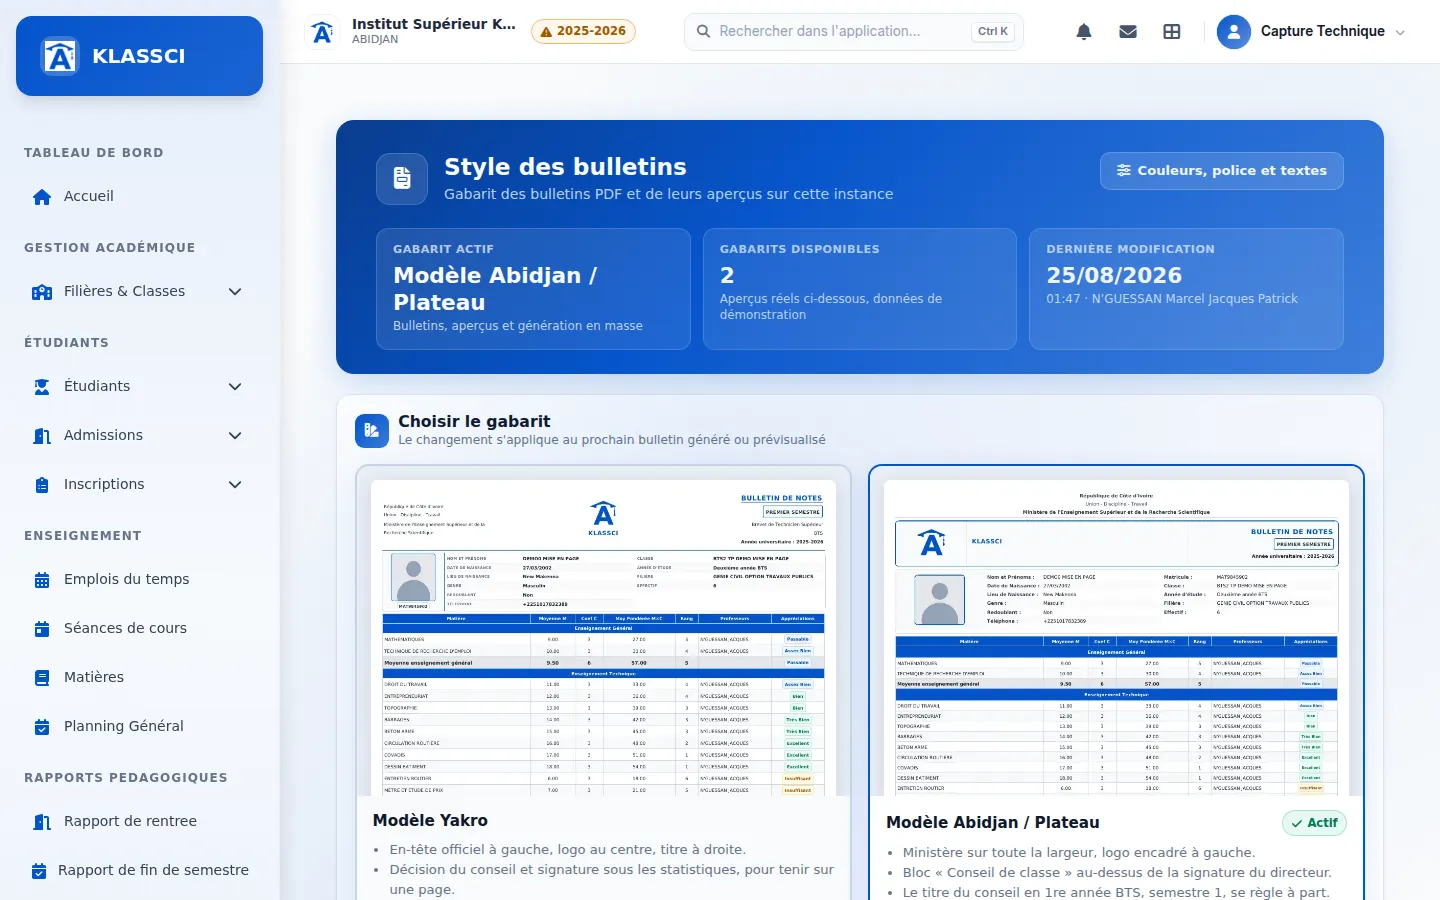Click the Inscriptions clipboard icon
Screen dimensions: 1440x900
point(42,485)
